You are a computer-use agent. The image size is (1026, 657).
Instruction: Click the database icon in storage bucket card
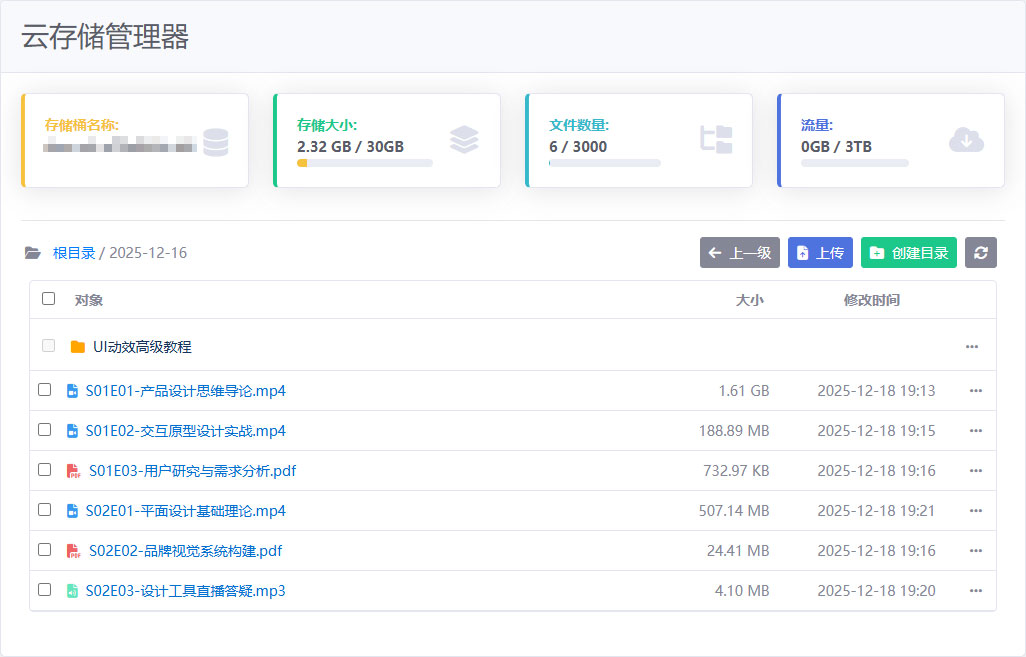pyautogui.click(x=215, y=142)
